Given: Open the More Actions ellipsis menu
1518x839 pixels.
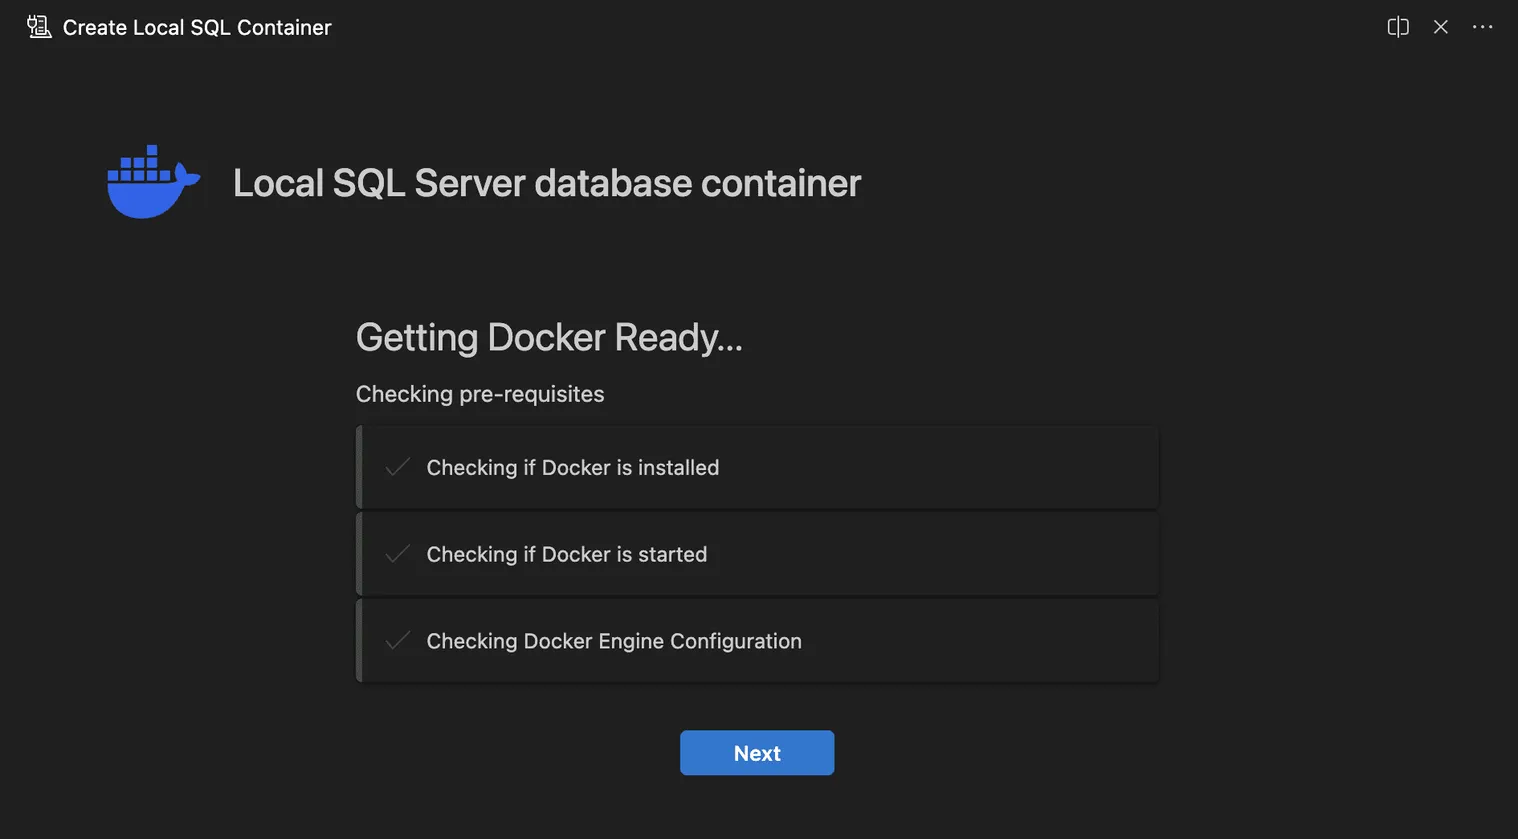Looking at the screenshot, I should click(1483, 27).
